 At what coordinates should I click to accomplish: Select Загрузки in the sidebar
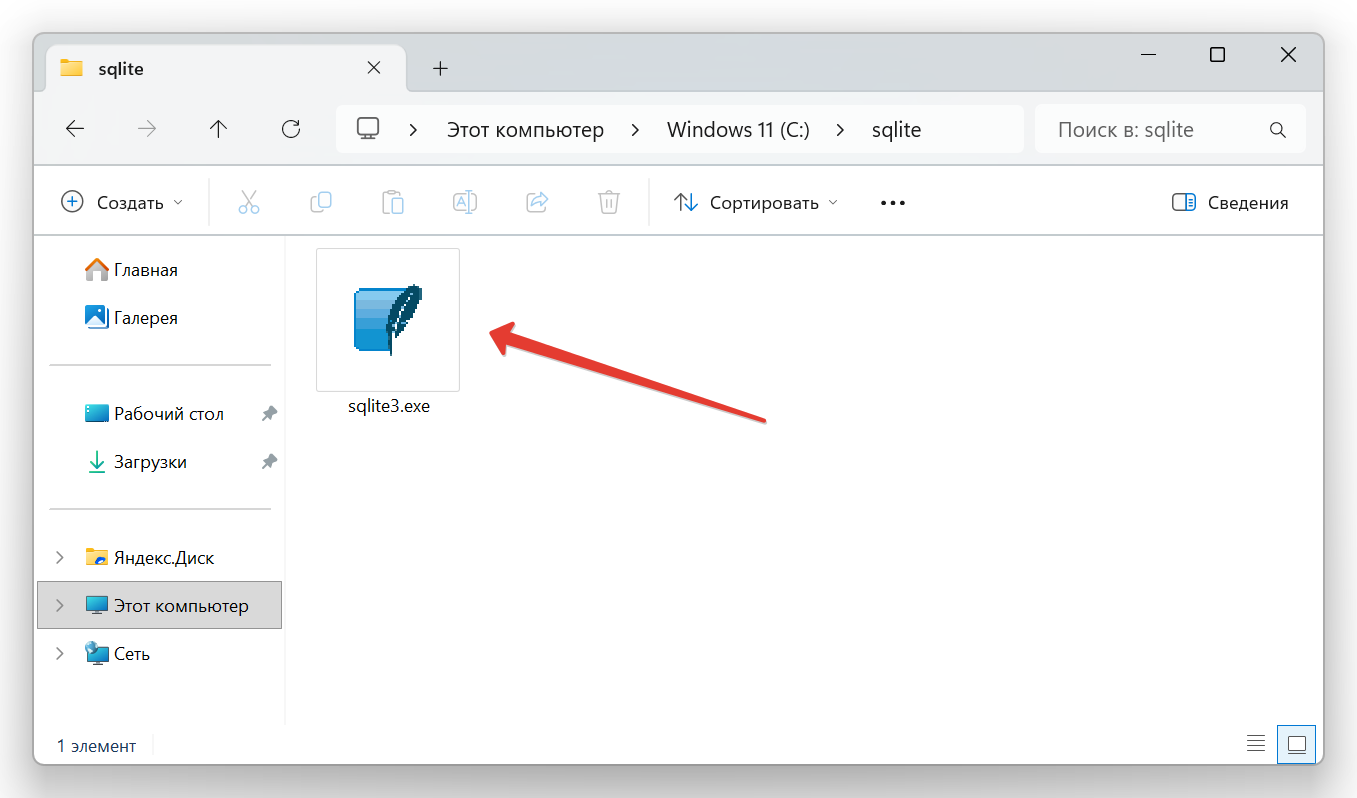tap(150, 462)
